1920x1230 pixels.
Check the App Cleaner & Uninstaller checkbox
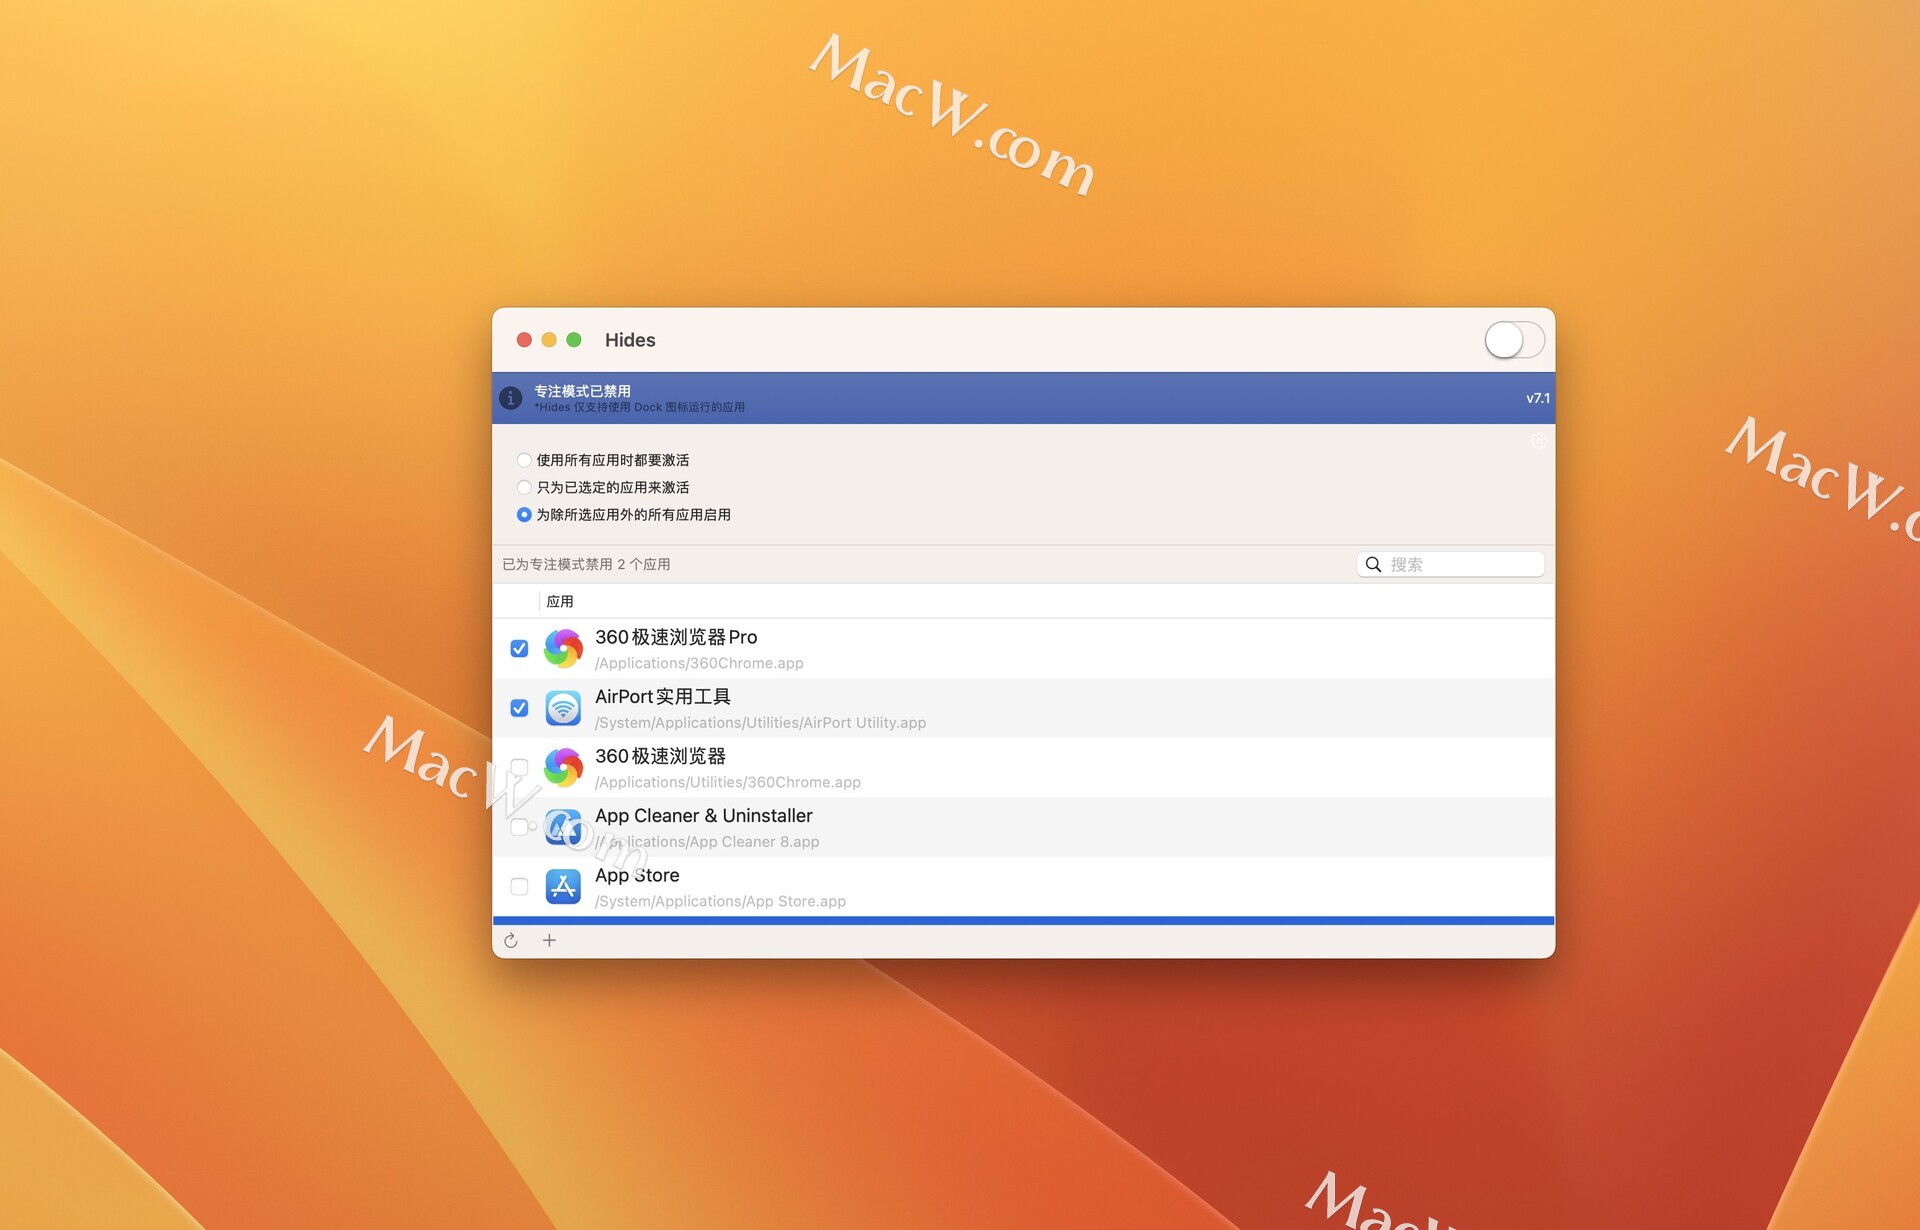coord(519,827)
